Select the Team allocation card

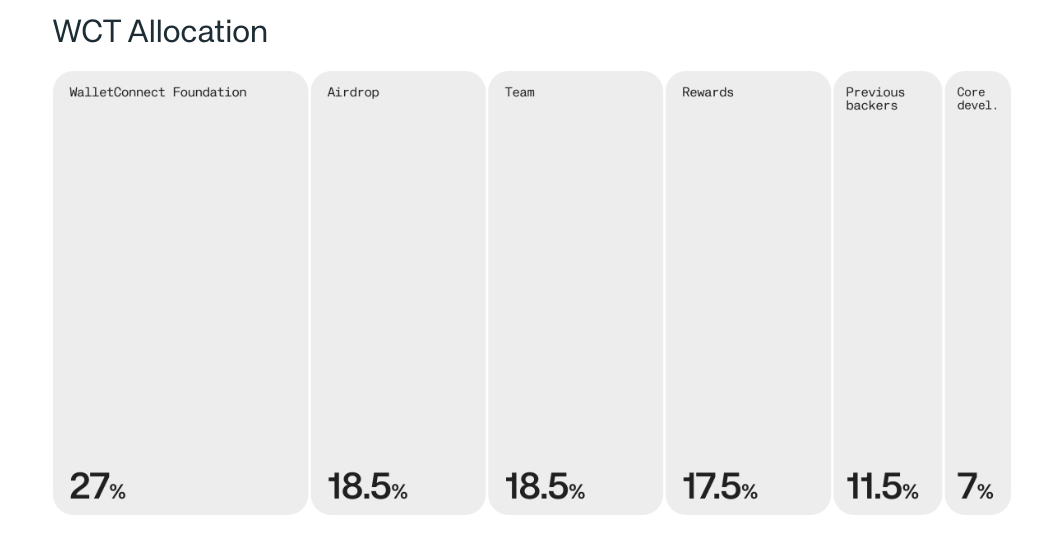pyautogui.click(x=576, y=293)
